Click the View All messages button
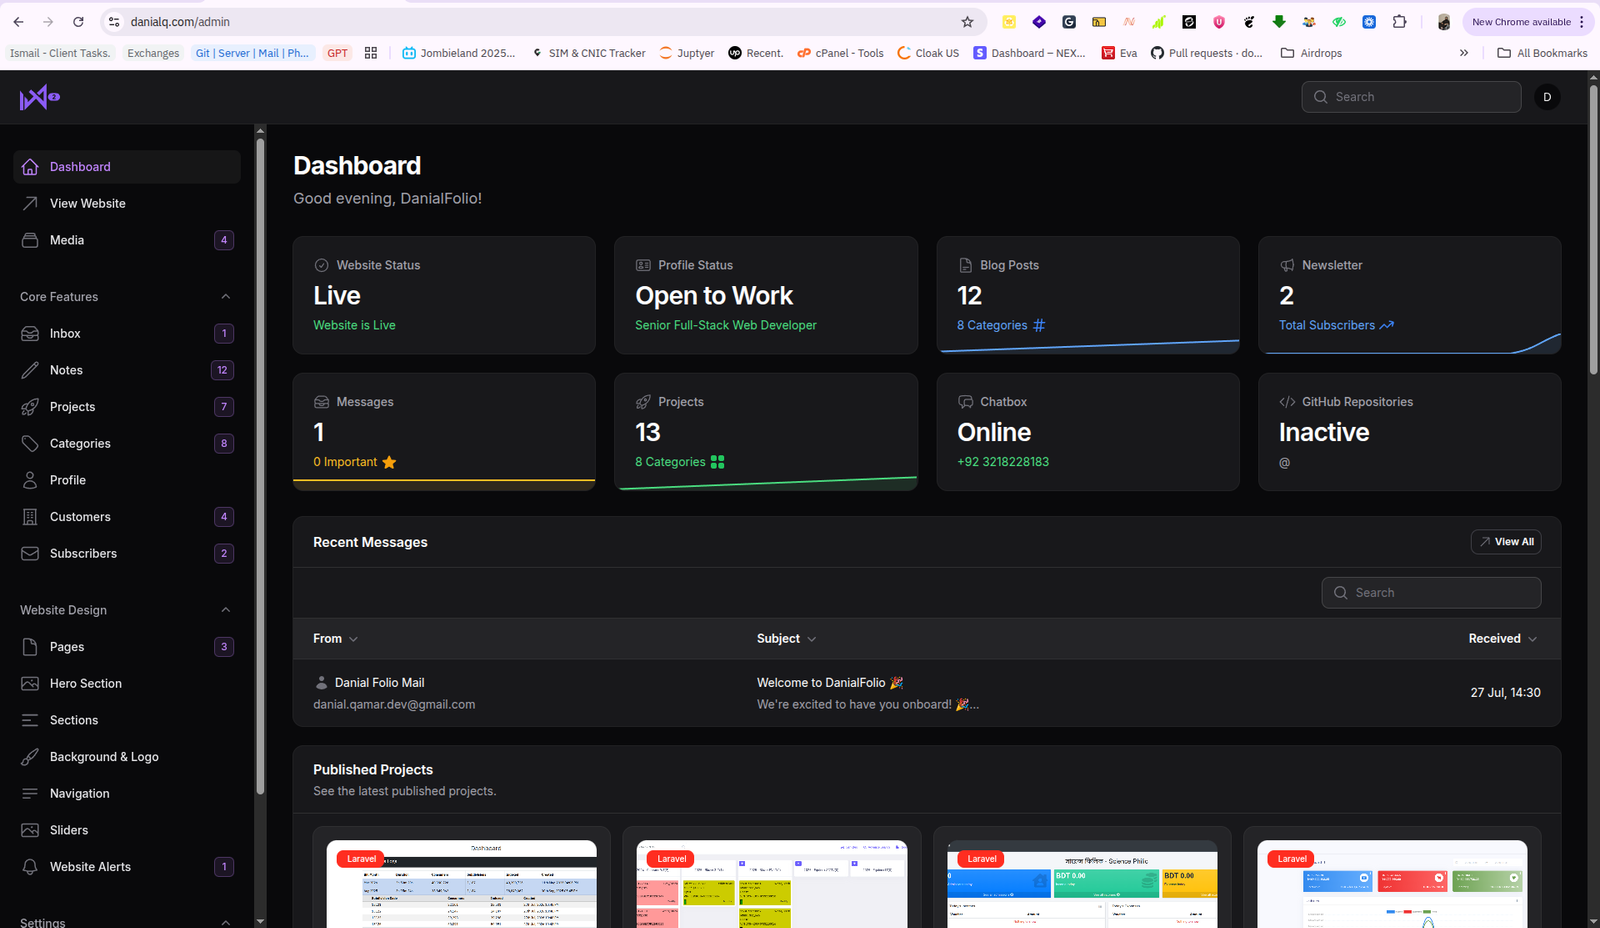 [x=1506, y=542]
